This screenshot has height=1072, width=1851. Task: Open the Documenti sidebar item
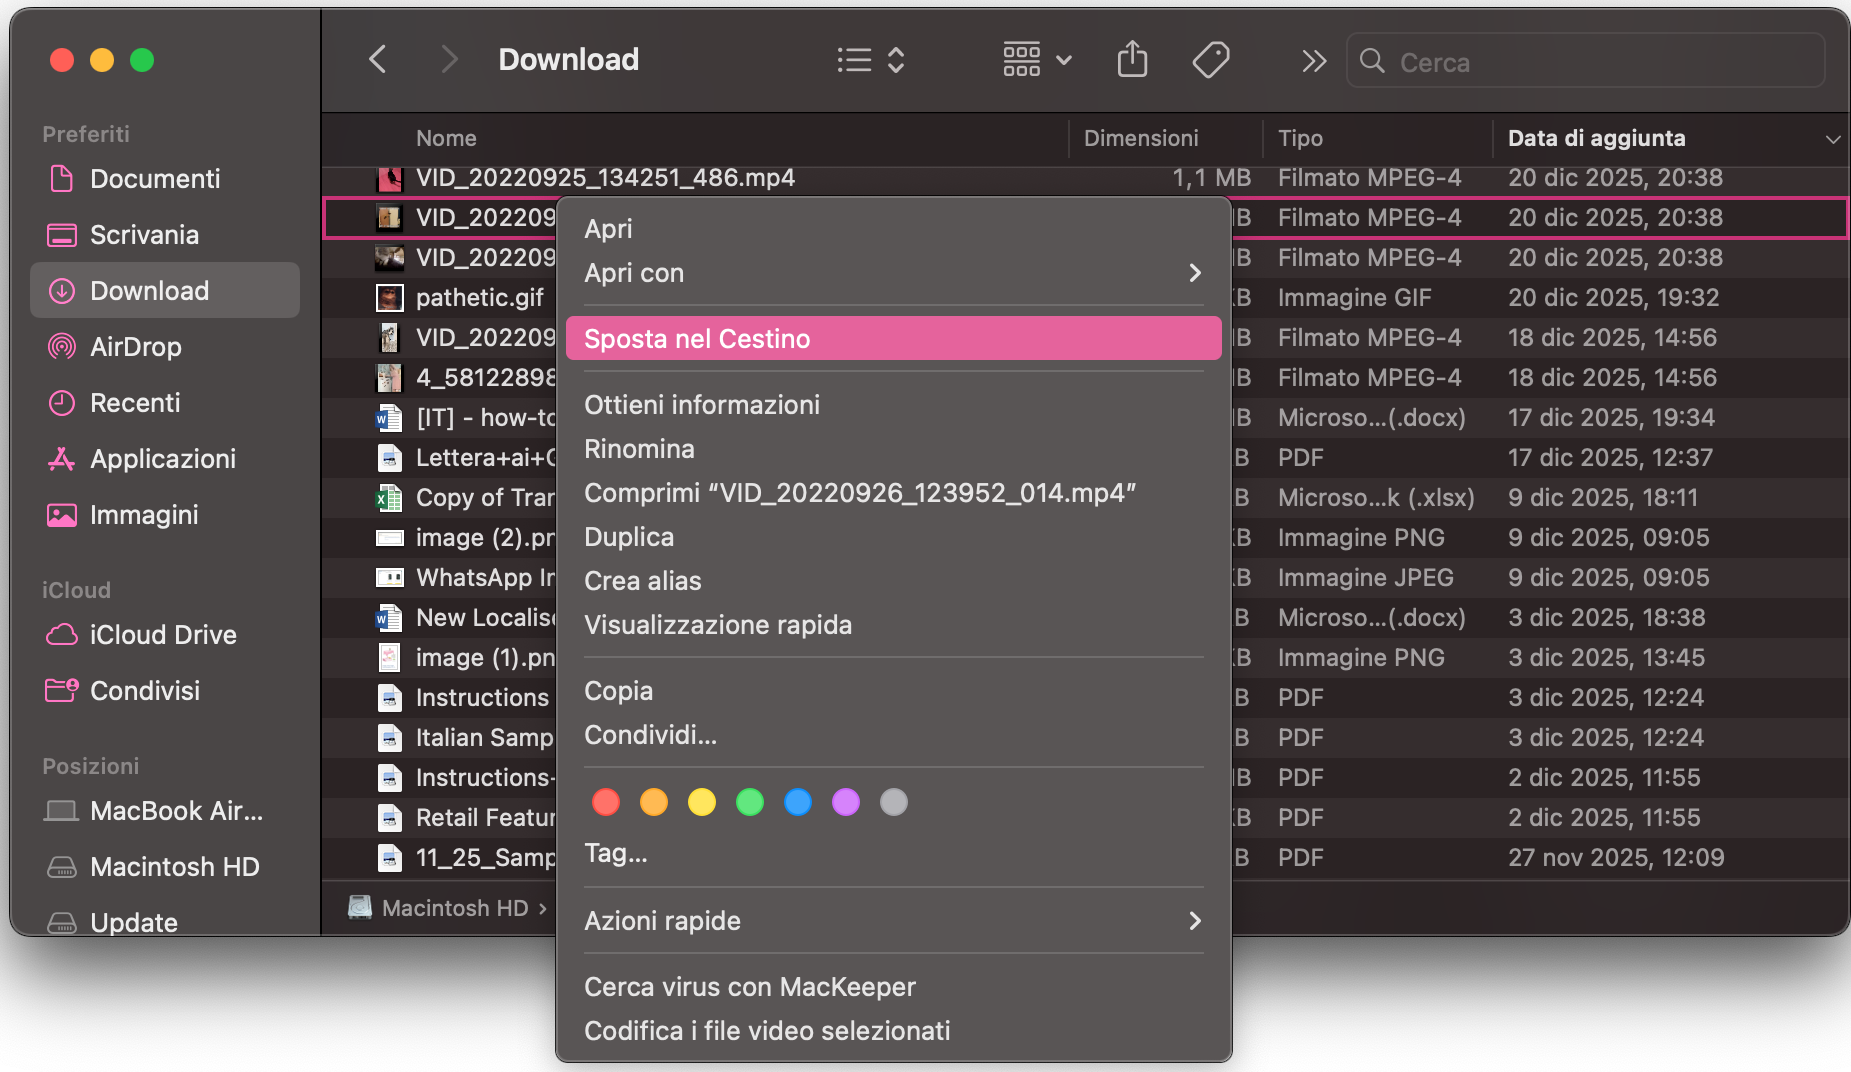pyautogui.click(x=155, y=178)
